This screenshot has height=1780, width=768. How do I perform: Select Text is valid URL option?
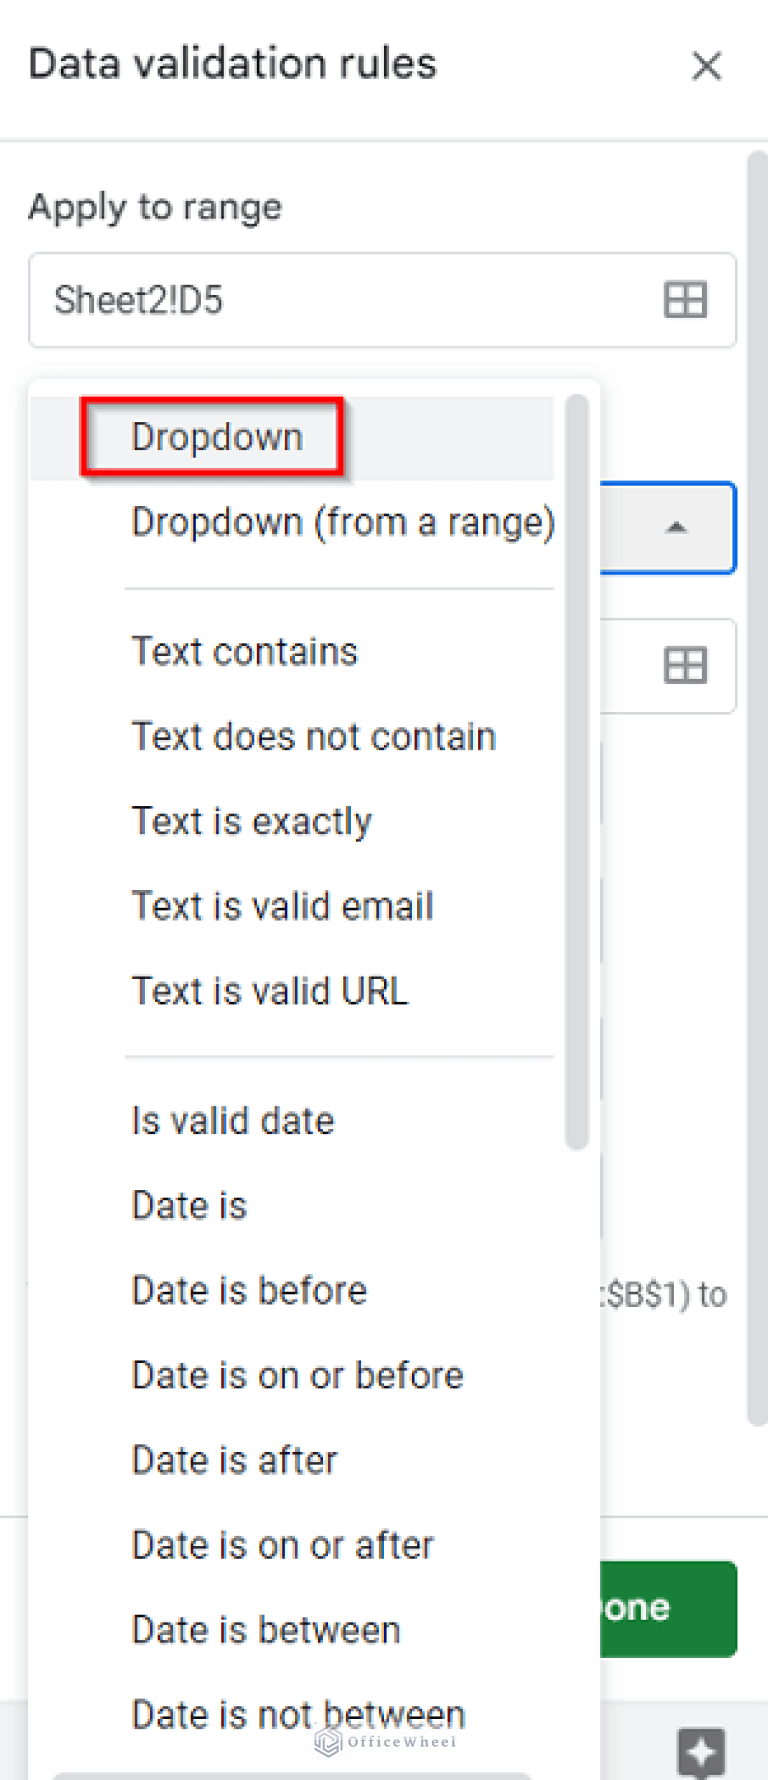269,991
